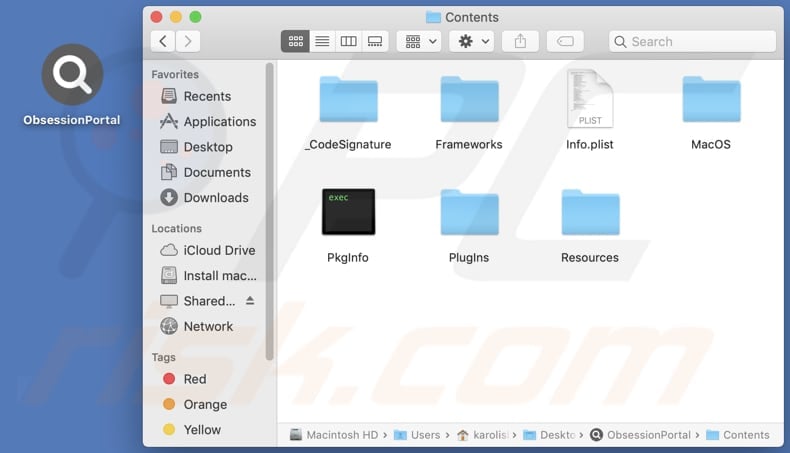Select the PkgInfo exec file
This screenshot has width=790, height=453.
tap(348, 212)
